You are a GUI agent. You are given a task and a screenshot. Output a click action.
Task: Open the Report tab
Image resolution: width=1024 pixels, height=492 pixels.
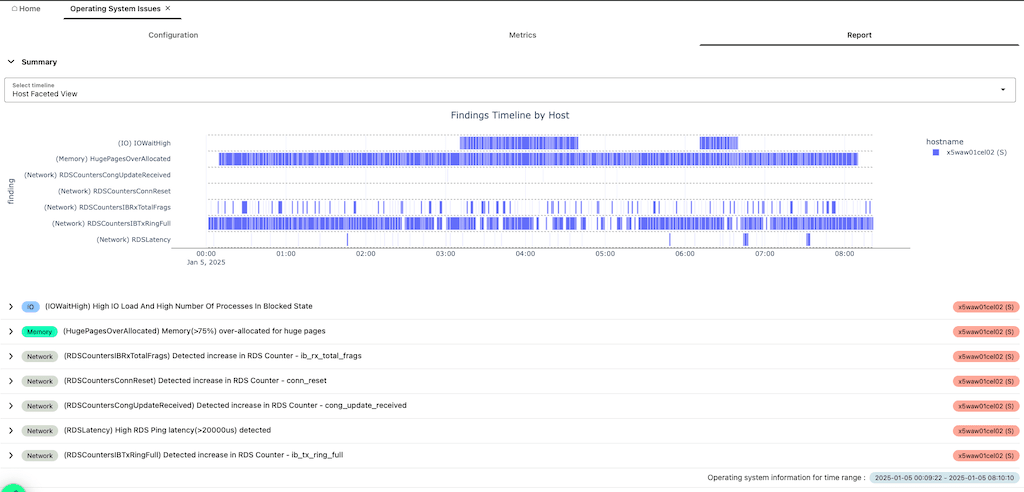click(x=859, y=35)
